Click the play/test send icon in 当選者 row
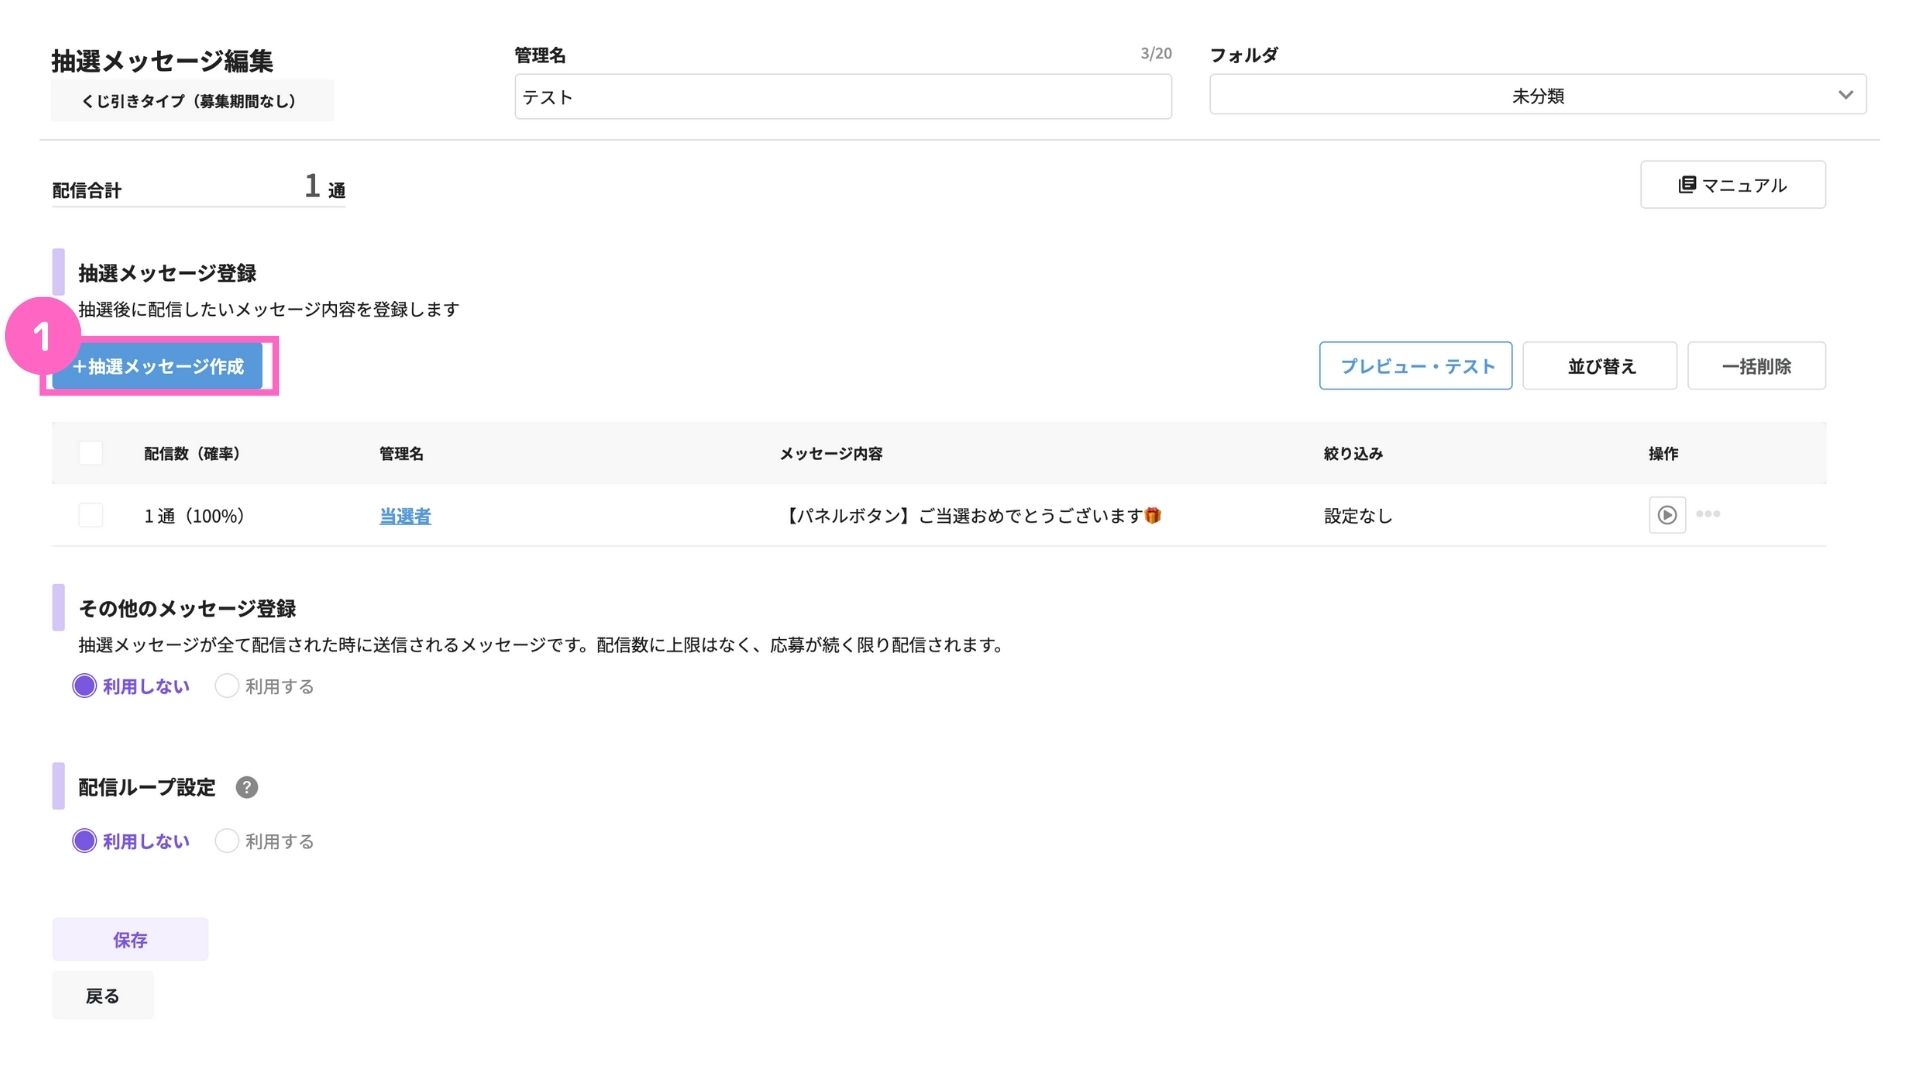Image resolution: width=1920 pixels, height=1080 pixels. tap(1667, 515)
